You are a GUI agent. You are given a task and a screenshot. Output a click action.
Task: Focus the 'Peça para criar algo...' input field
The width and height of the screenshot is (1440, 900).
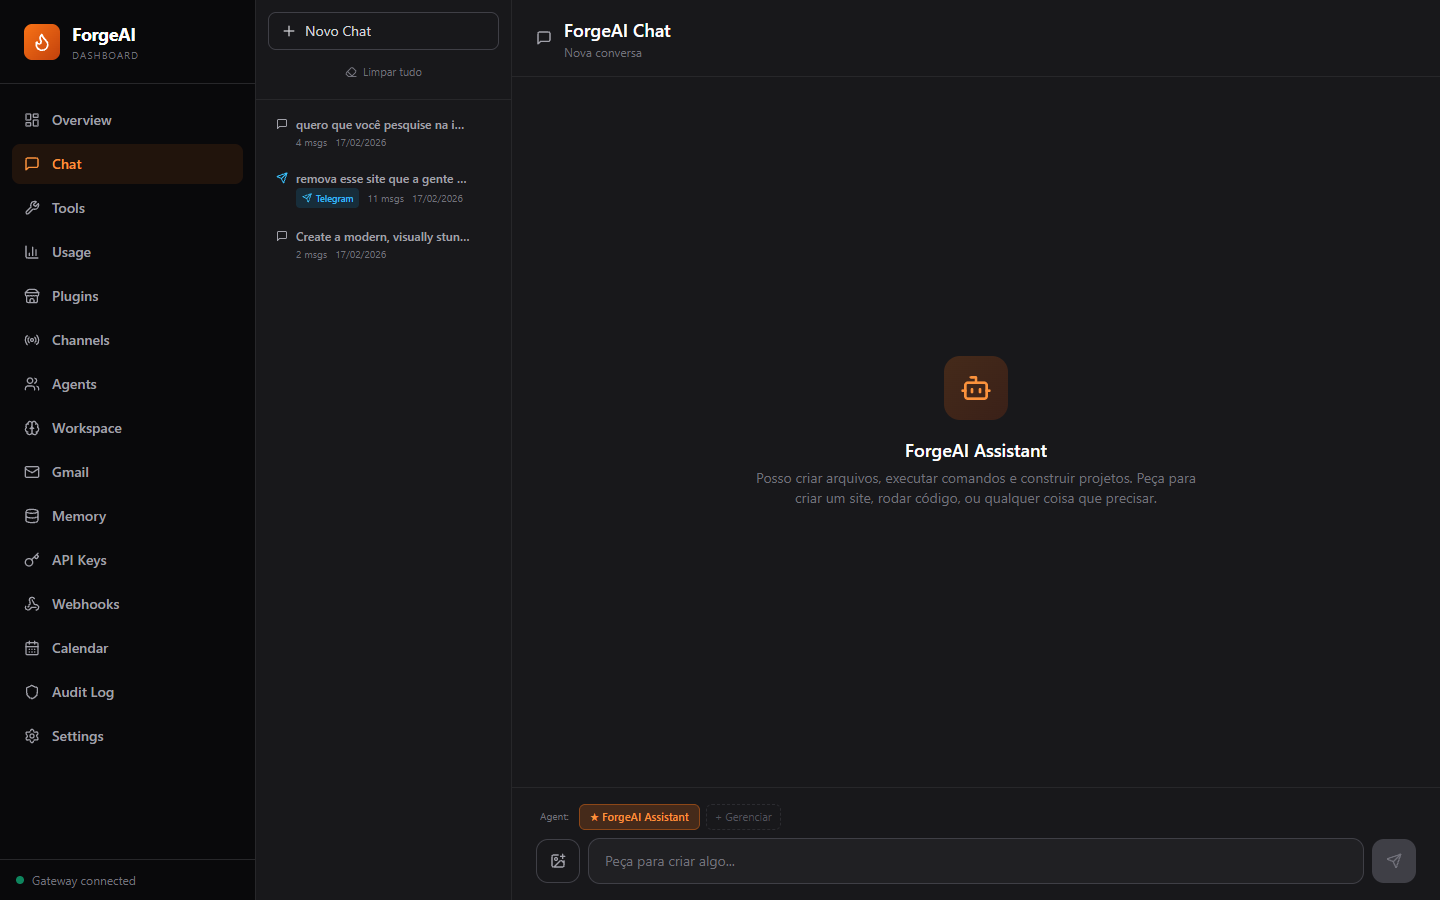pos(975,861)
